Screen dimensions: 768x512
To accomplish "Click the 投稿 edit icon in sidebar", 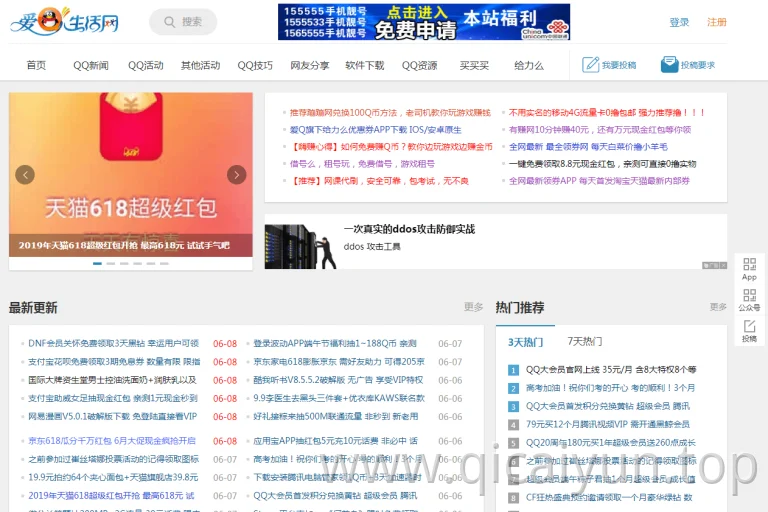I will pyautogui.click(x=749, y=326).
